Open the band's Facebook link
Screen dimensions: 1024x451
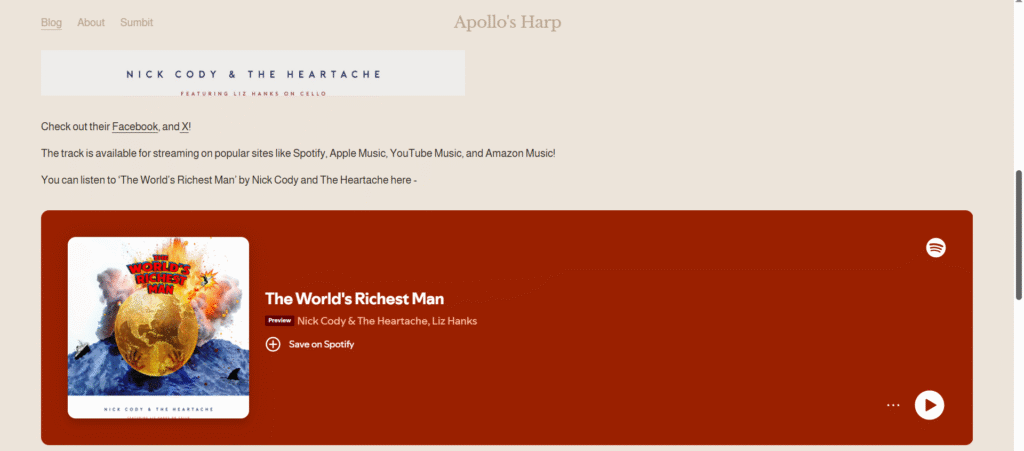[x=135, y=127]
